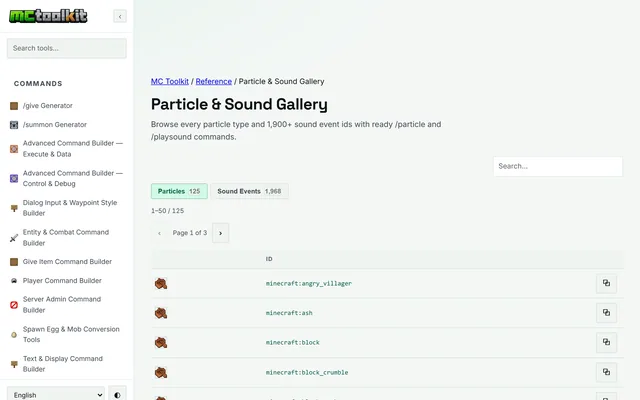Open Server Admin Command Builder link
This screenshot has width=640, height=400.
62,304
